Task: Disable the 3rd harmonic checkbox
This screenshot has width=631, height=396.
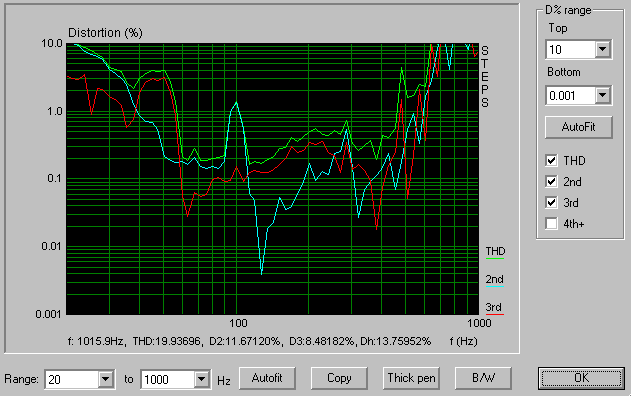Action: [x=552, y=202]
